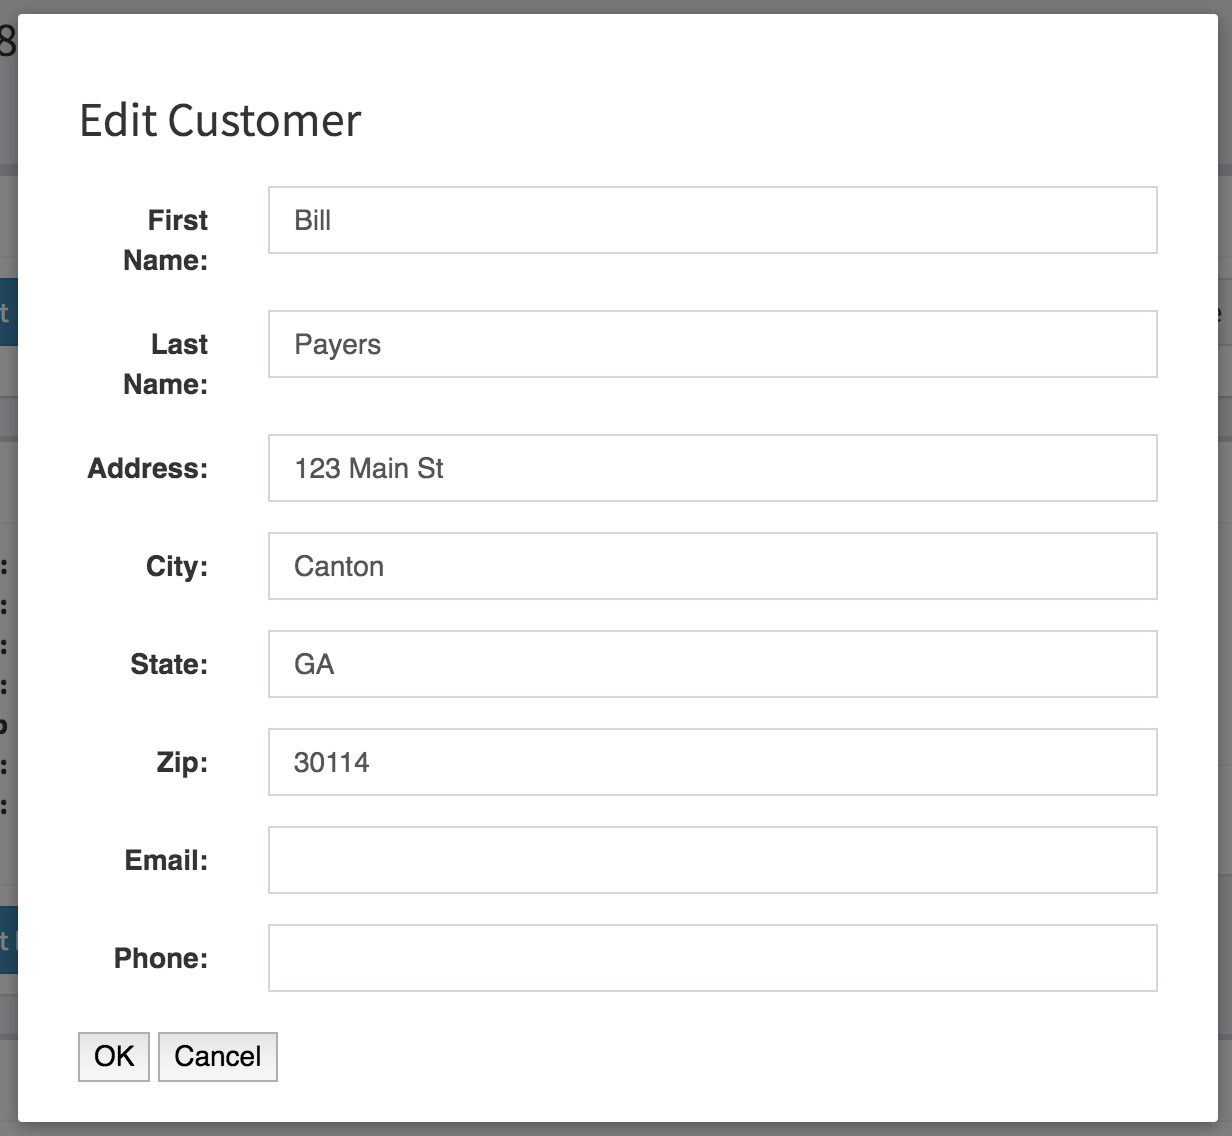Image resolution: width=1232 pixels, height=1136 pixels.
Task: Click the Zip label
Action: (182, 762)
